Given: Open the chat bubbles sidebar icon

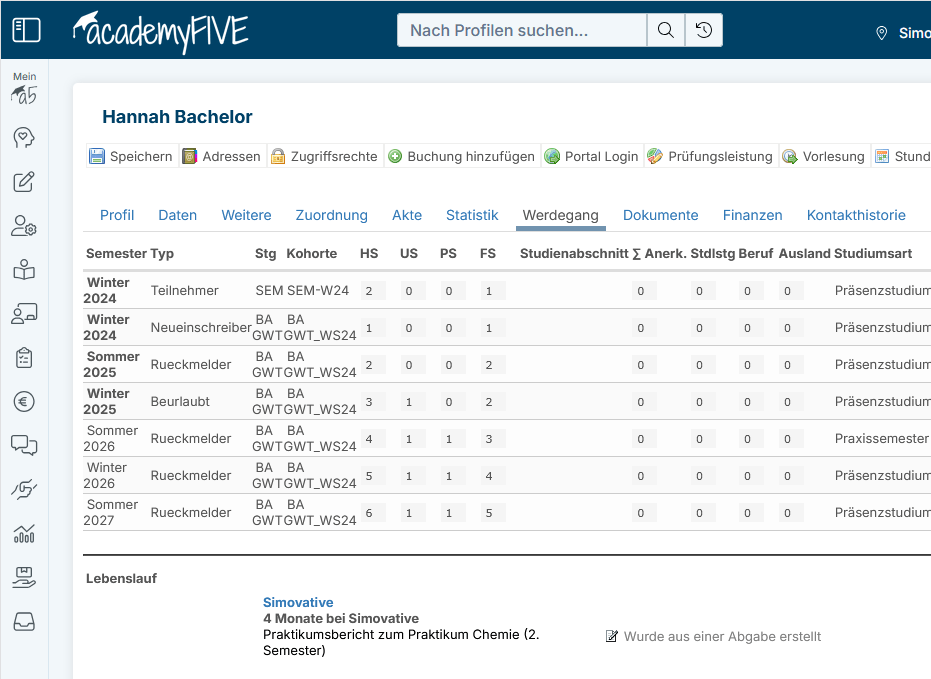Looking at the screenshot, I should pyautogui.click(x=24, y=445).
